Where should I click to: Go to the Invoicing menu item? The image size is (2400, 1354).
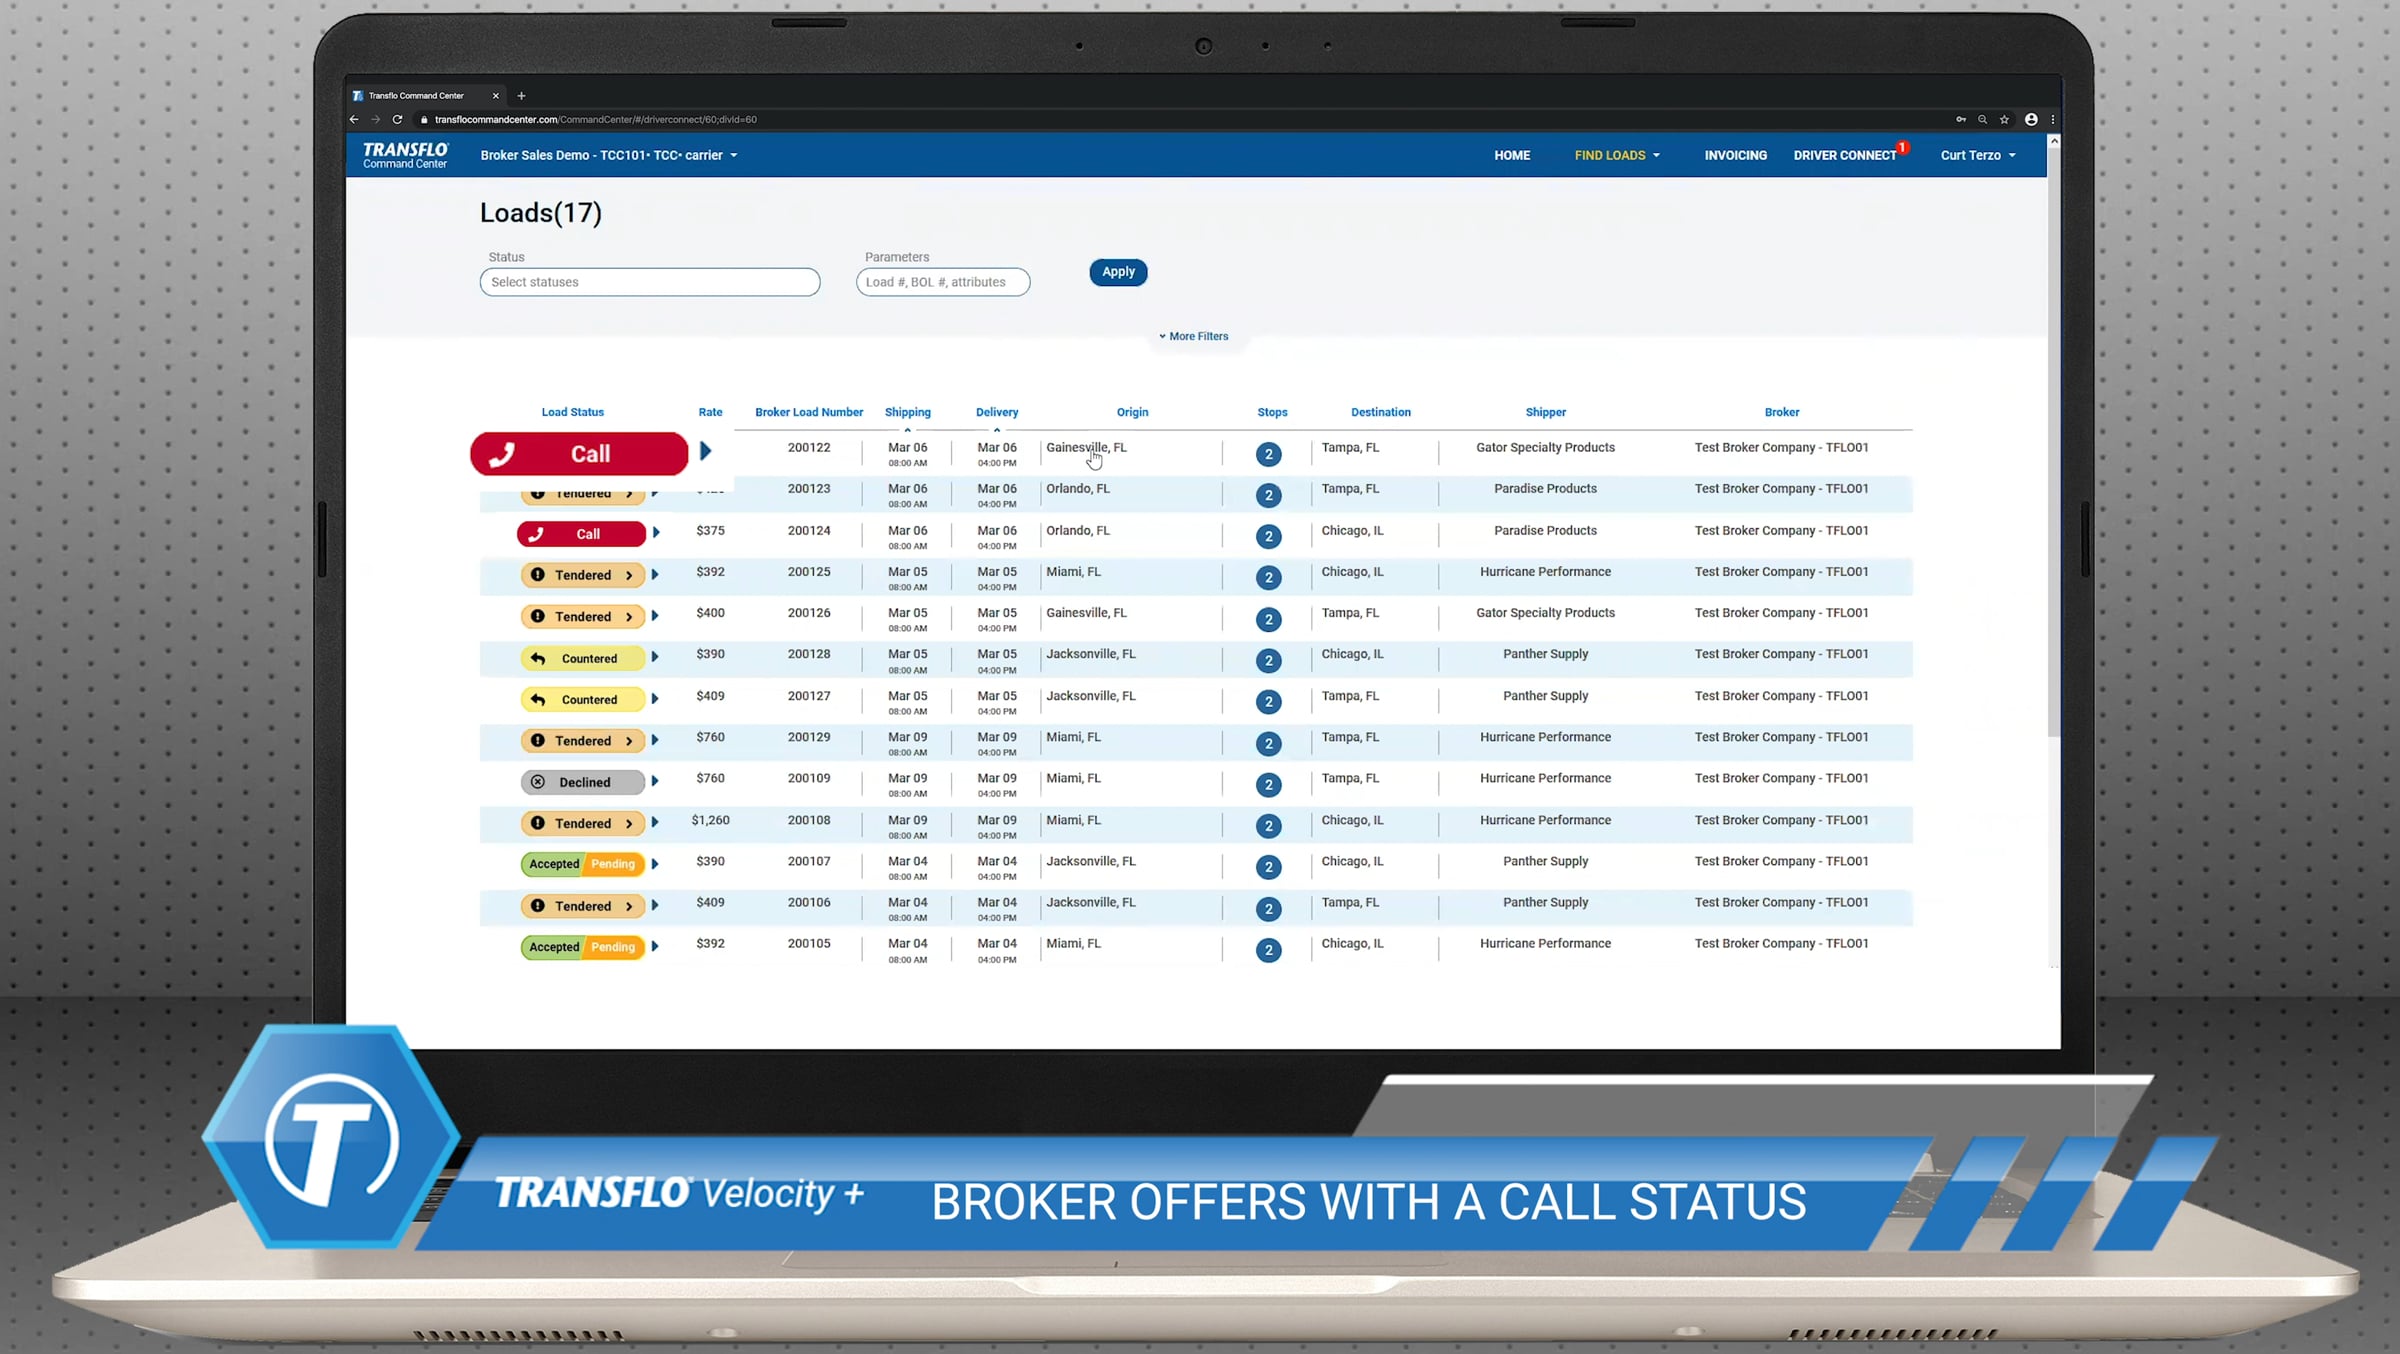click(1735, 156)
